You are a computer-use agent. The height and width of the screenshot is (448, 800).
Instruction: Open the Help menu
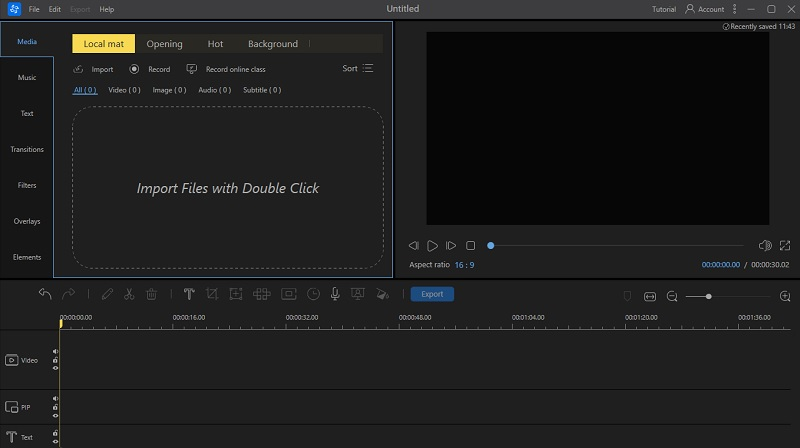tap(107, 9)
